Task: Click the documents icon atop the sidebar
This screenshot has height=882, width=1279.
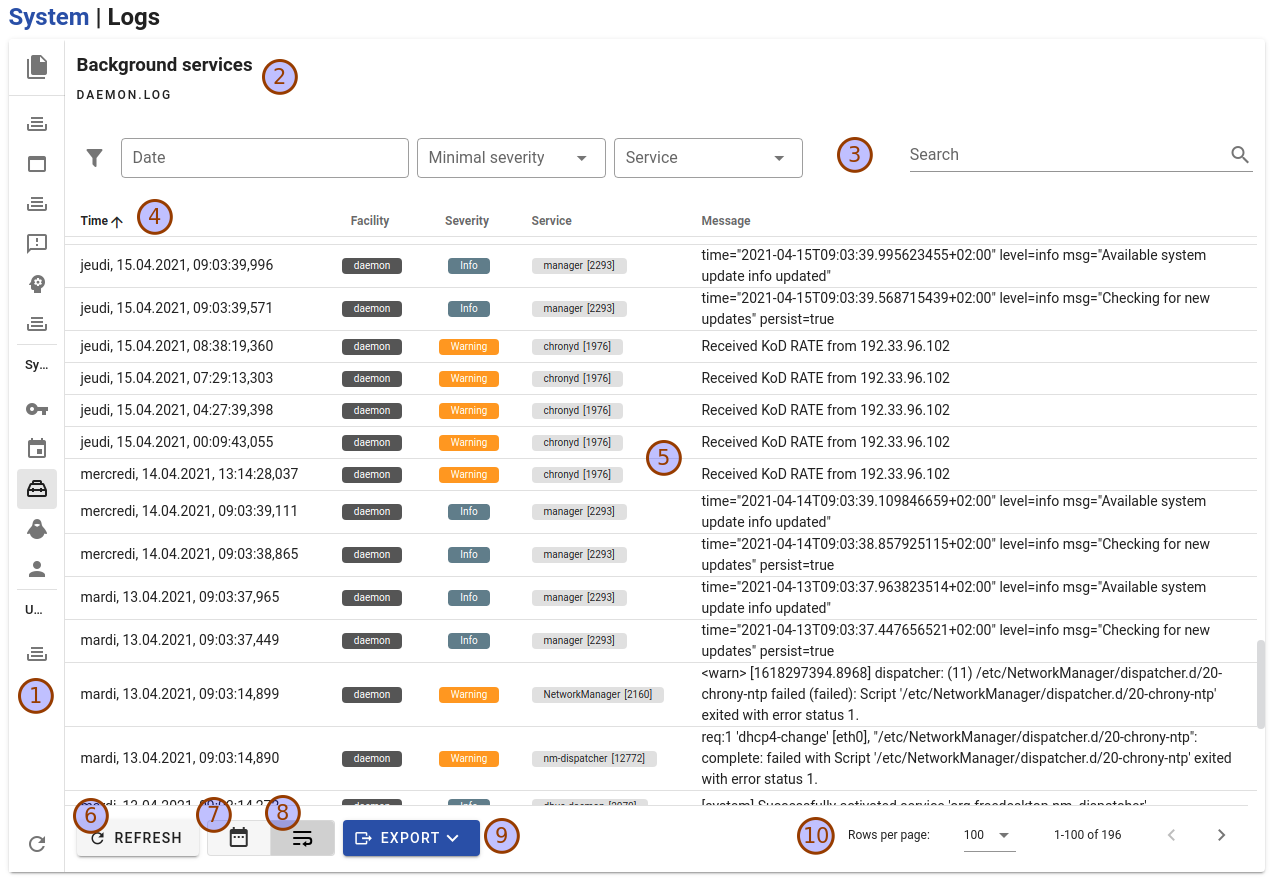Action: 37,67
